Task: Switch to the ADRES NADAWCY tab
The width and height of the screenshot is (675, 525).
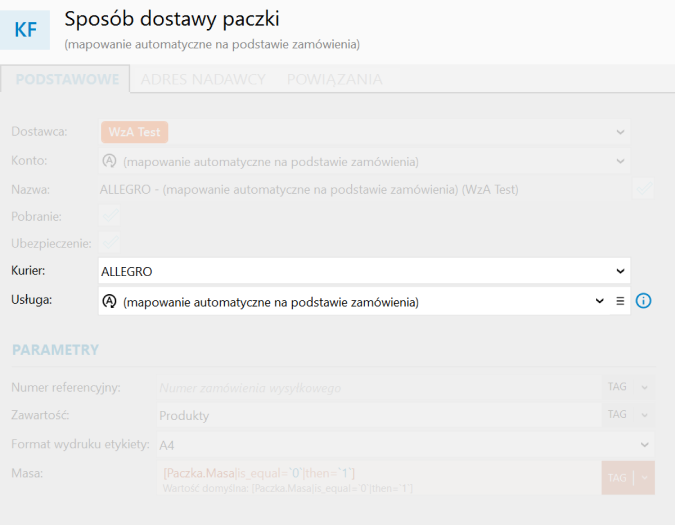Action: pos(203,79)
